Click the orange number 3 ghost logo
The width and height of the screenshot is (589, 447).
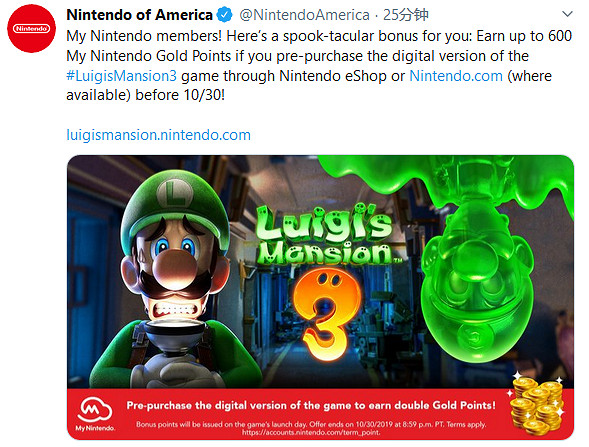[326, 315]
